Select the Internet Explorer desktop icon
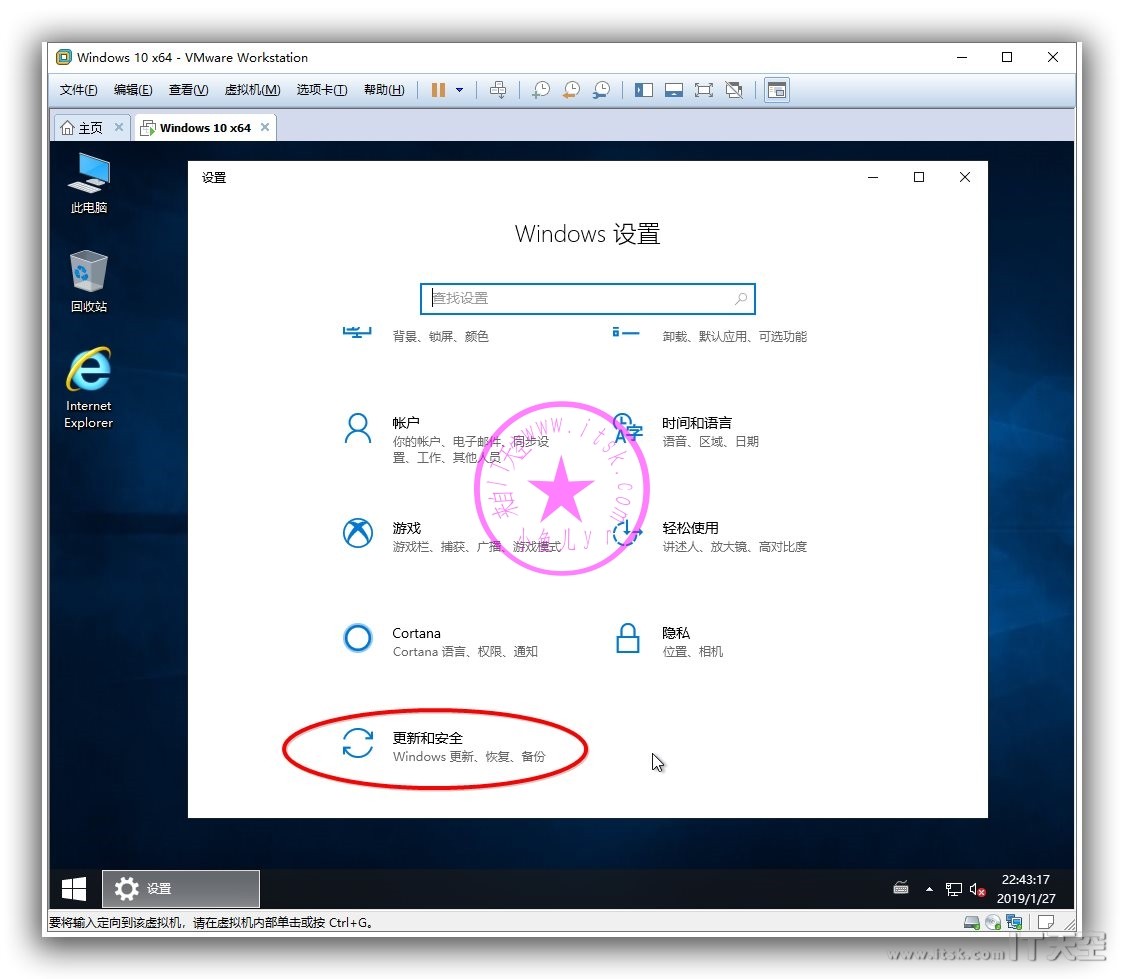Viewport: 1124px width, 979px height. tap(89, 388)
